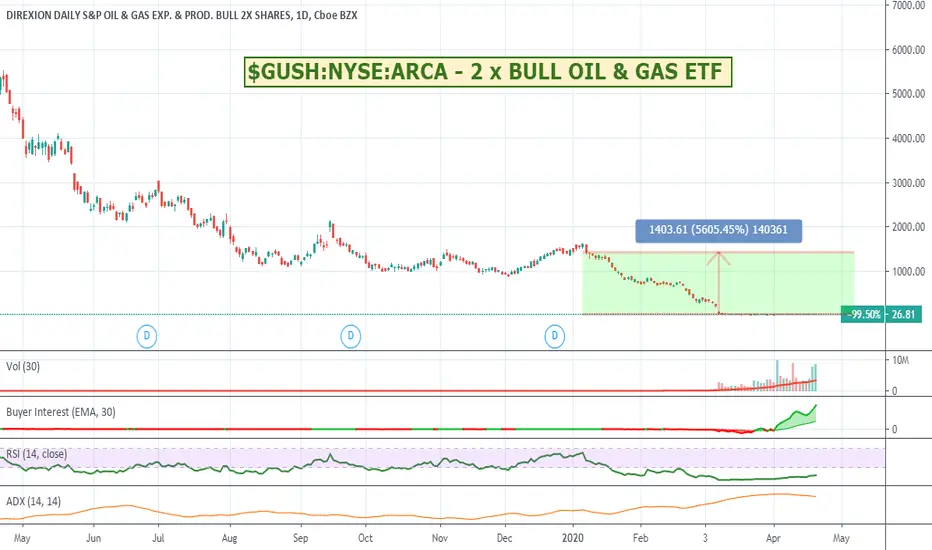
Task: Click the 7000.00 price axis label
Action: 908,5
